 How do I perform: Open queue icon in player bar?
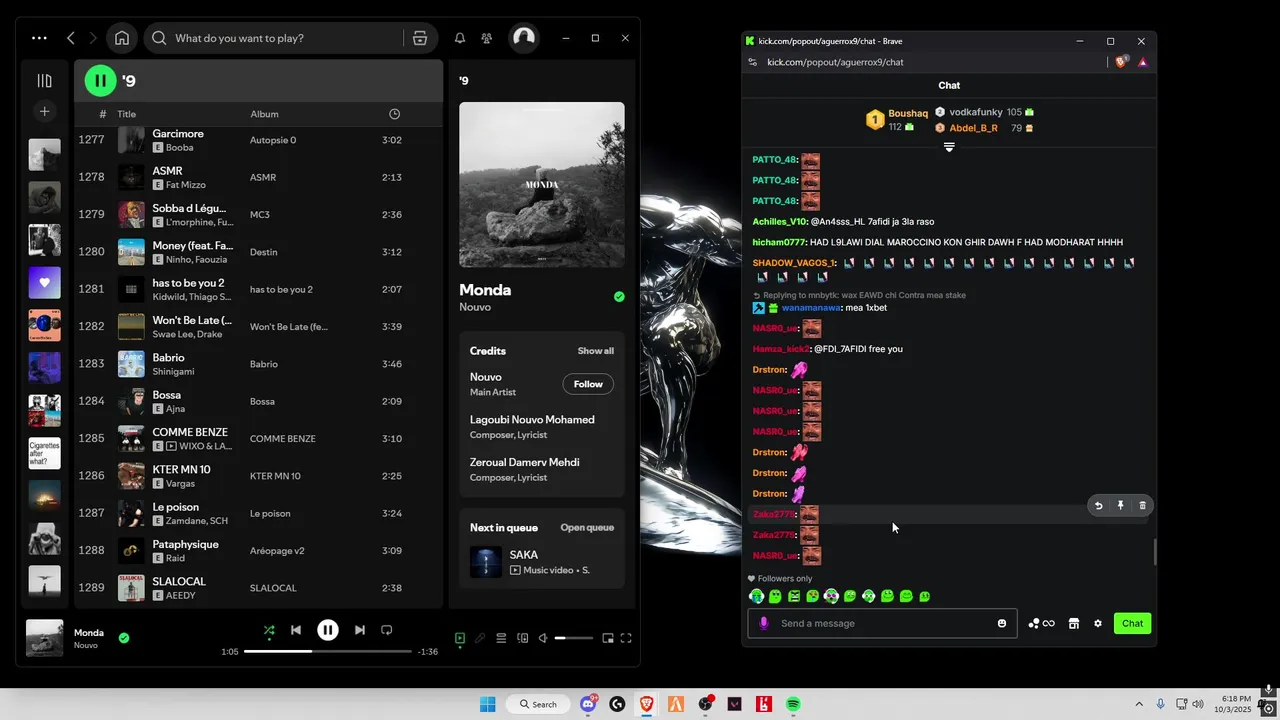click(501, 638)
